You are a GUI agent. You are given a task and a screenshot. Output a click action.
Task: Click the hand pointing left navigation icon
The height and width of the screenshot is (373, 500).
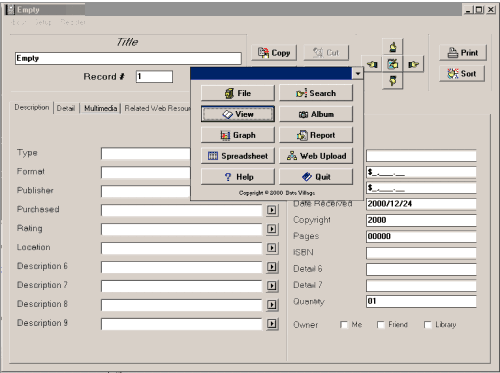(x=372, y=64)
